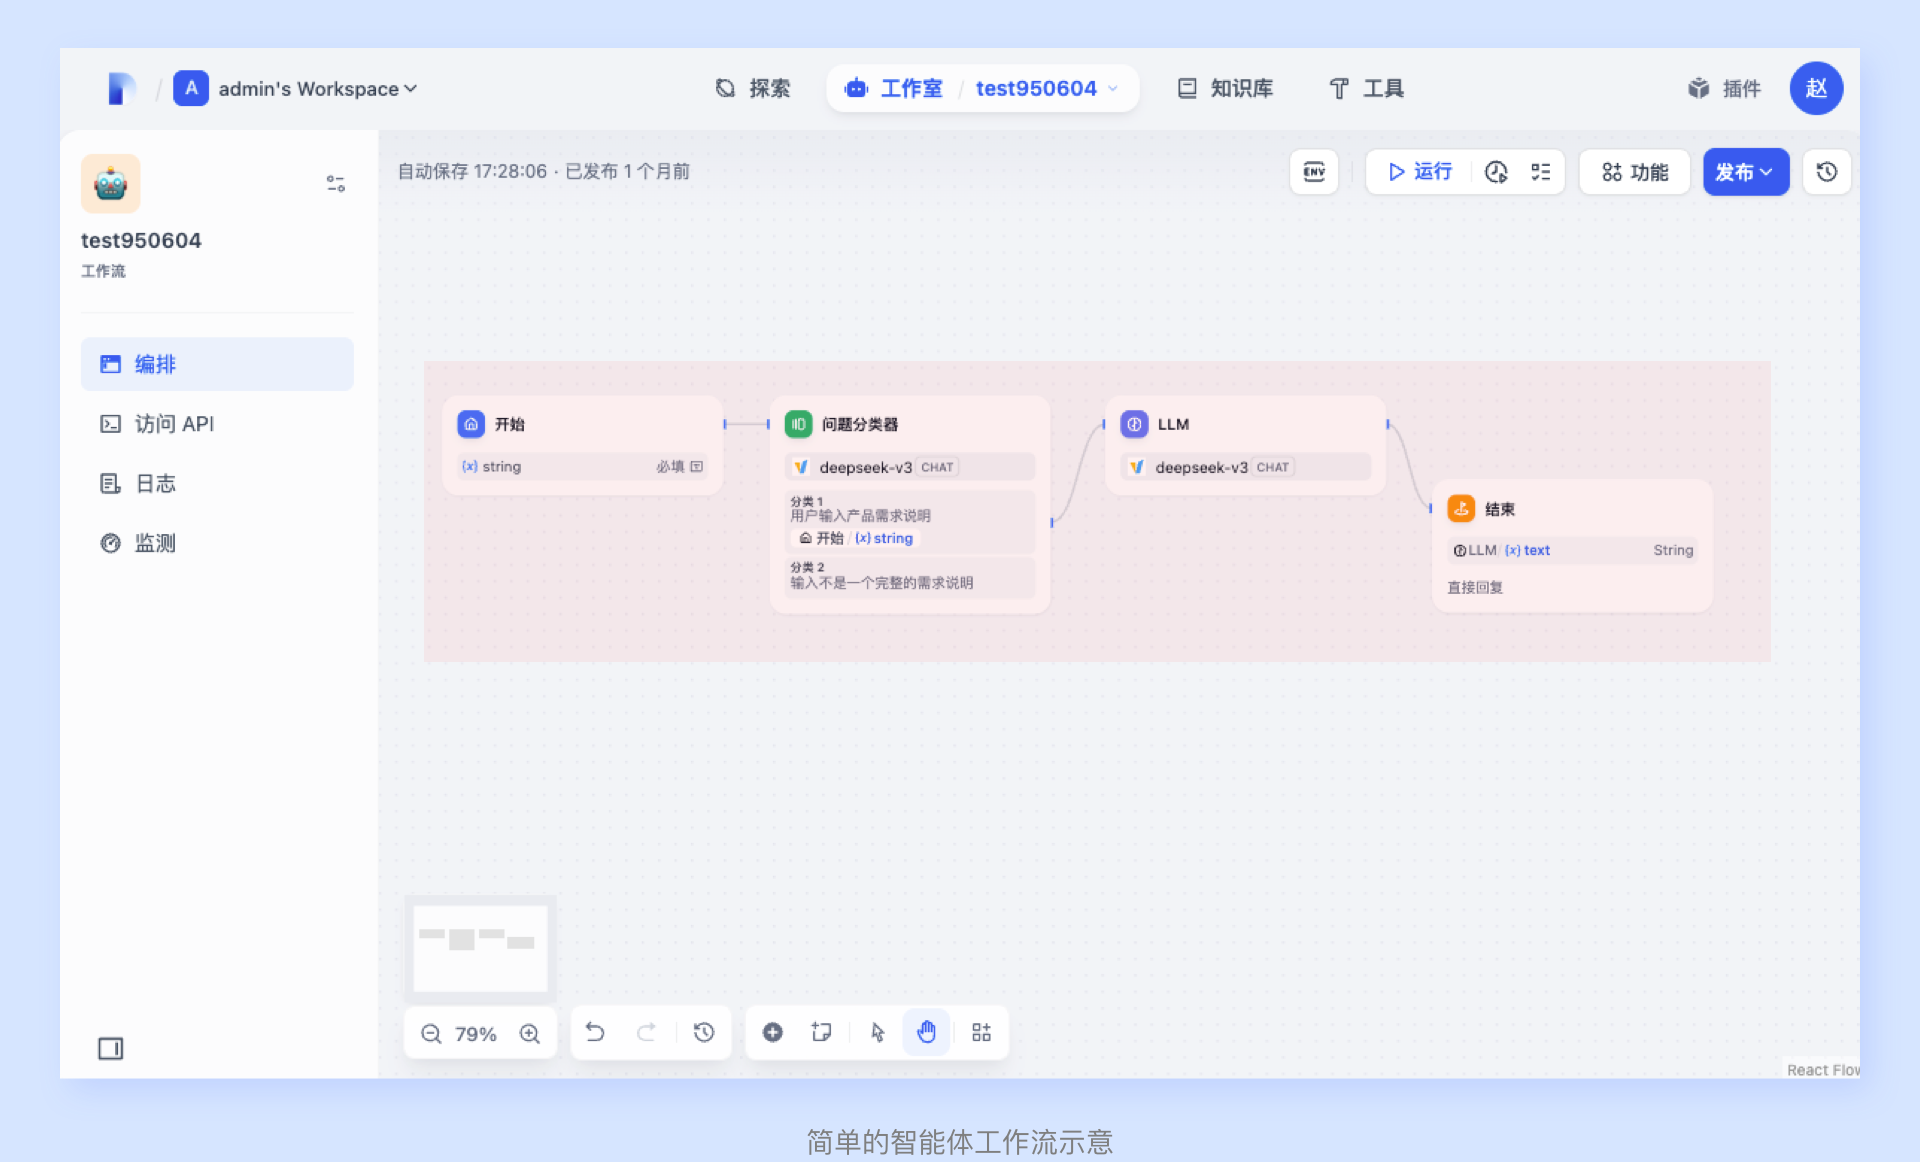Click the 结束 node title

[1499, 509]
